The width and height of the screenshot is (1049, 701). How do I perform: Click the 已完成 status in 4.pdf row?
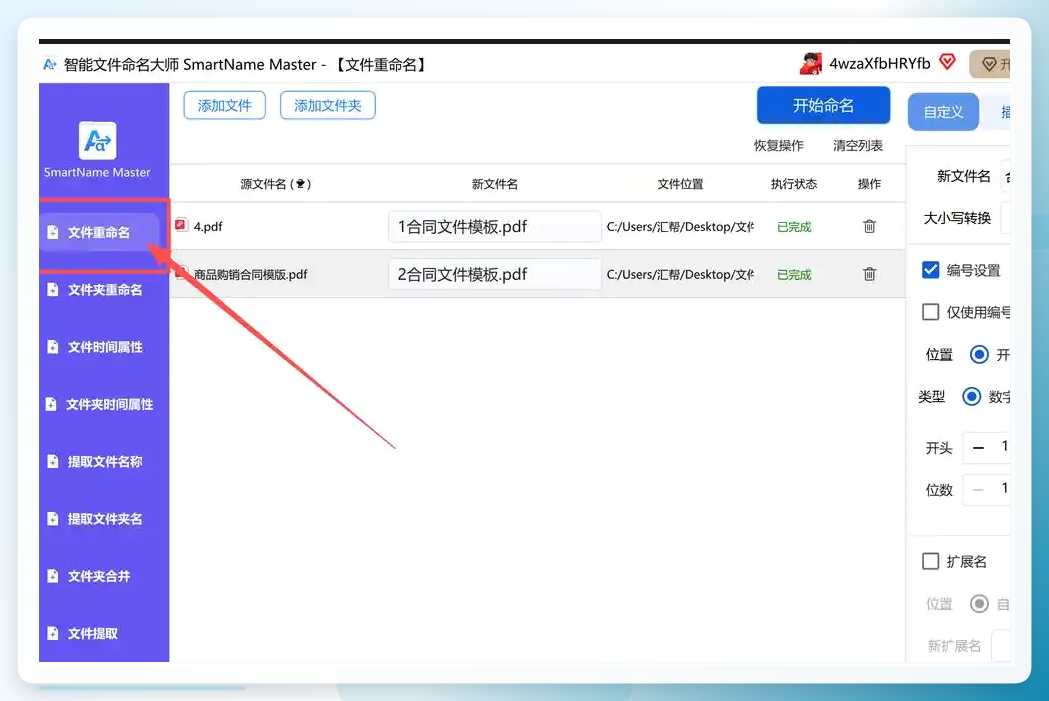tap(794, 227)
